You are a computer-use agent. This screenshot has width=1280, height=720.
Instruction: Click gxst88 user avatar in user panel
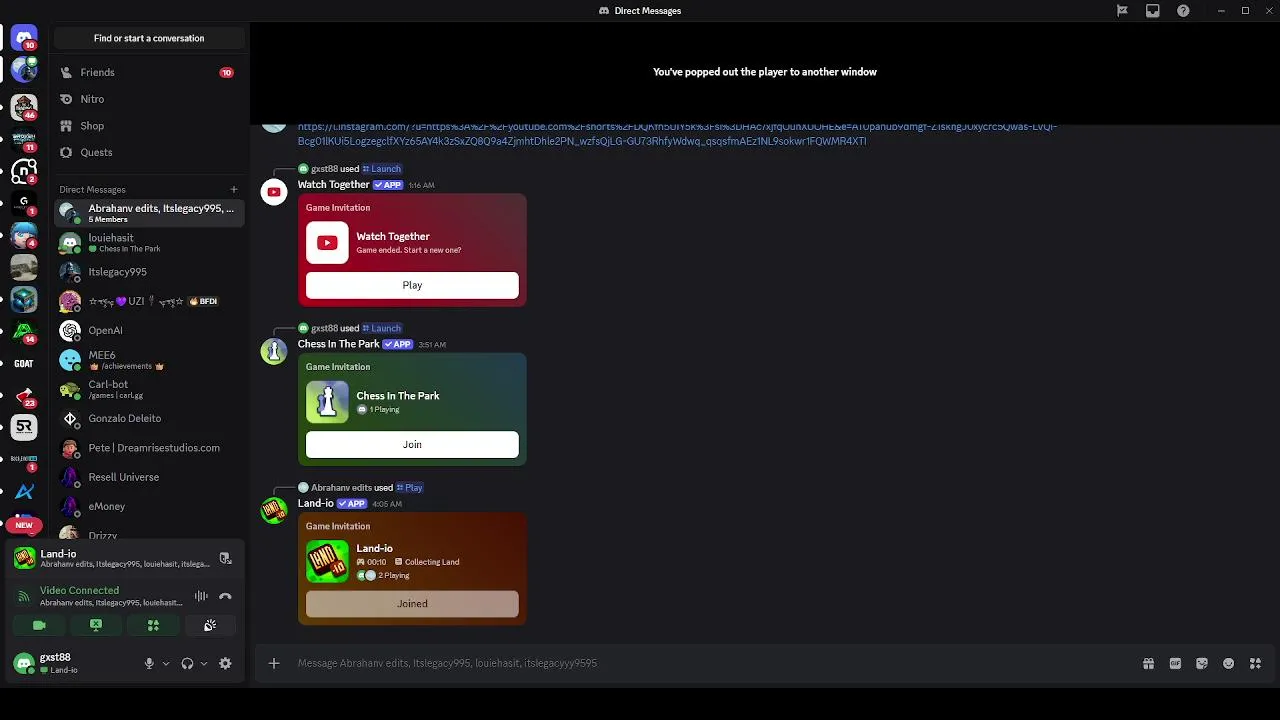24,663
